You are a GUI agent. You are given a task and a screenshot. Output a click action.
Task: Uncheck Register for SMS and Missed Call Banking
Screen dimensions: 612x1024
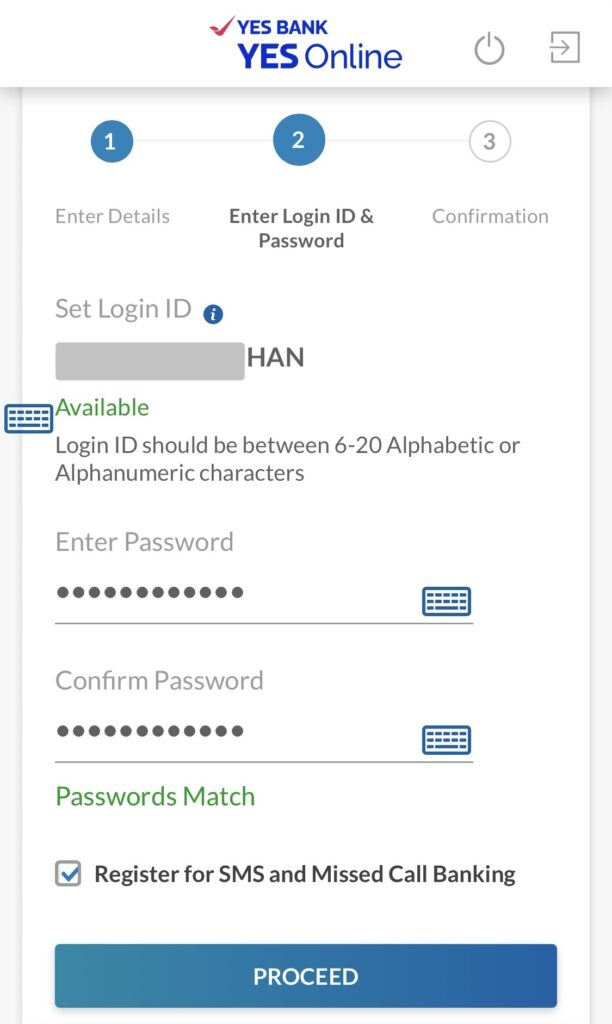click(68, 873)
